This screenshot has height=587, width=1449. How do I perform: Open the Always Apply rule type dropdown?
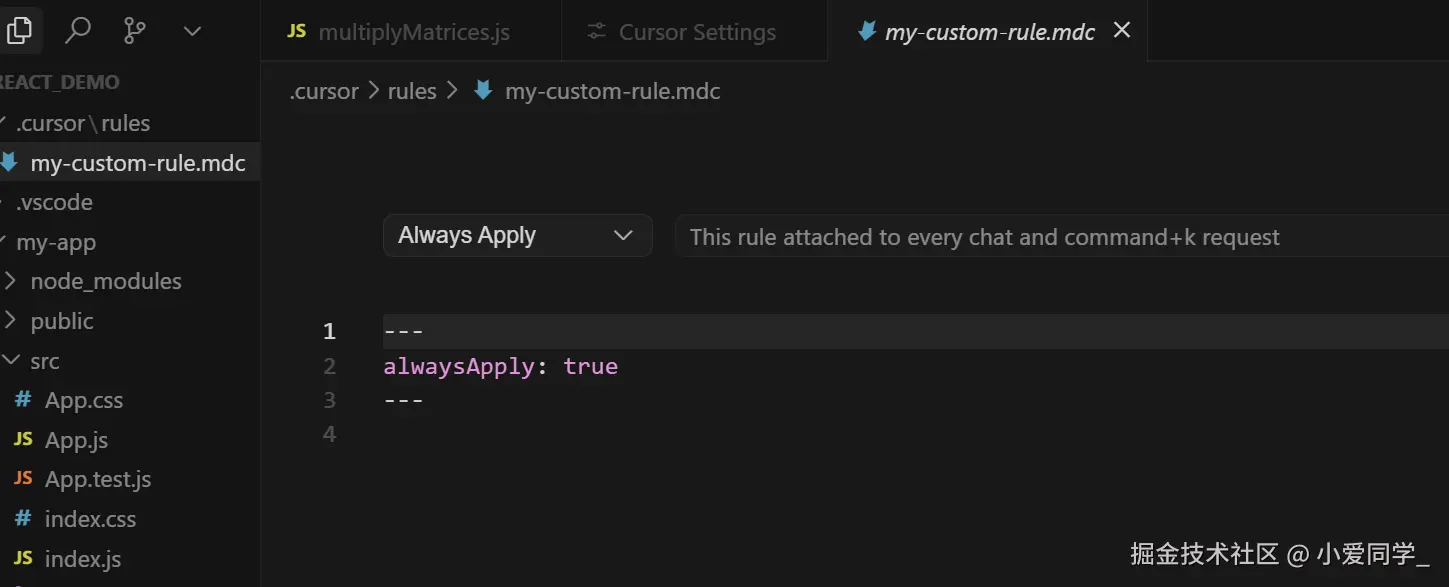point(517,236)
